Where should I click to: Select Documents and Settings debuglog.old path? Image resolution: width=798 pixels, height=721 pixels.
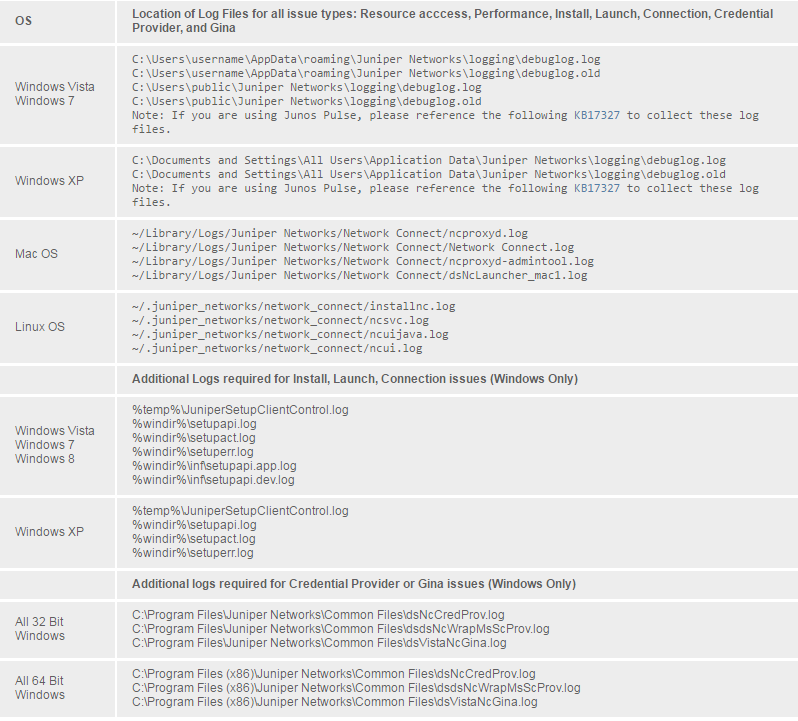[429, 174]
